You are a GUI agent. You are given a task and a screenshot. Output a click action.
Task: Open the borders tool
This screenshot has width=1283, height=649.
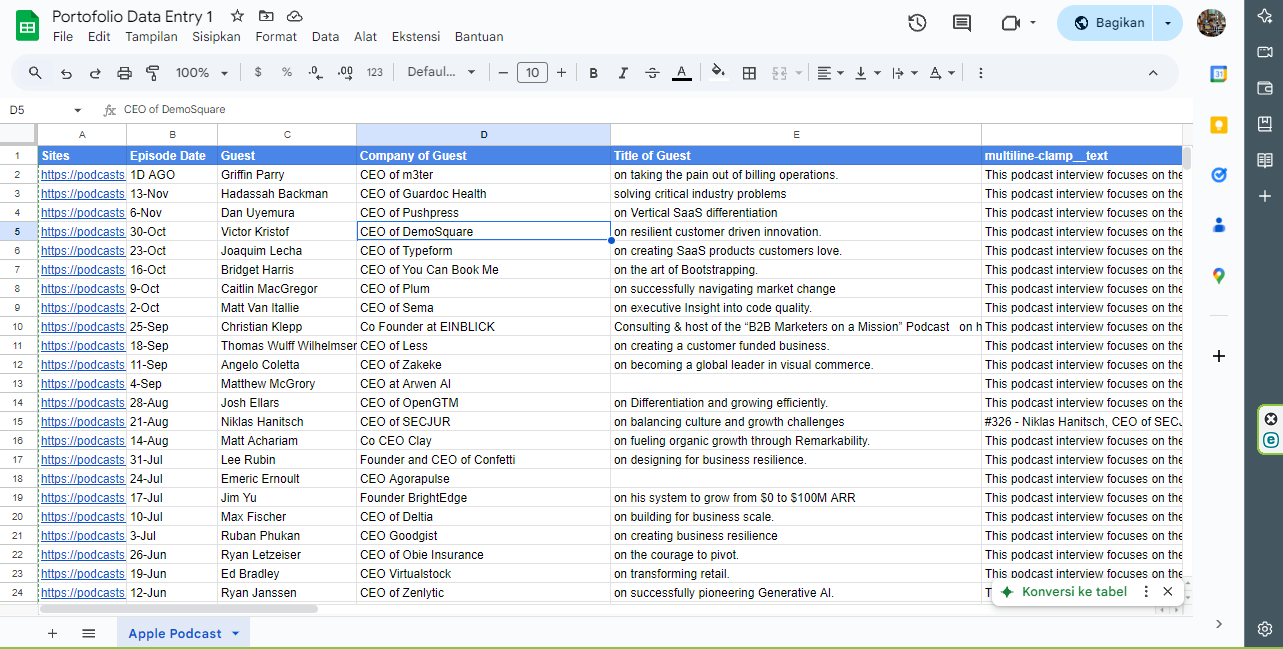click(x=749, y=73)
